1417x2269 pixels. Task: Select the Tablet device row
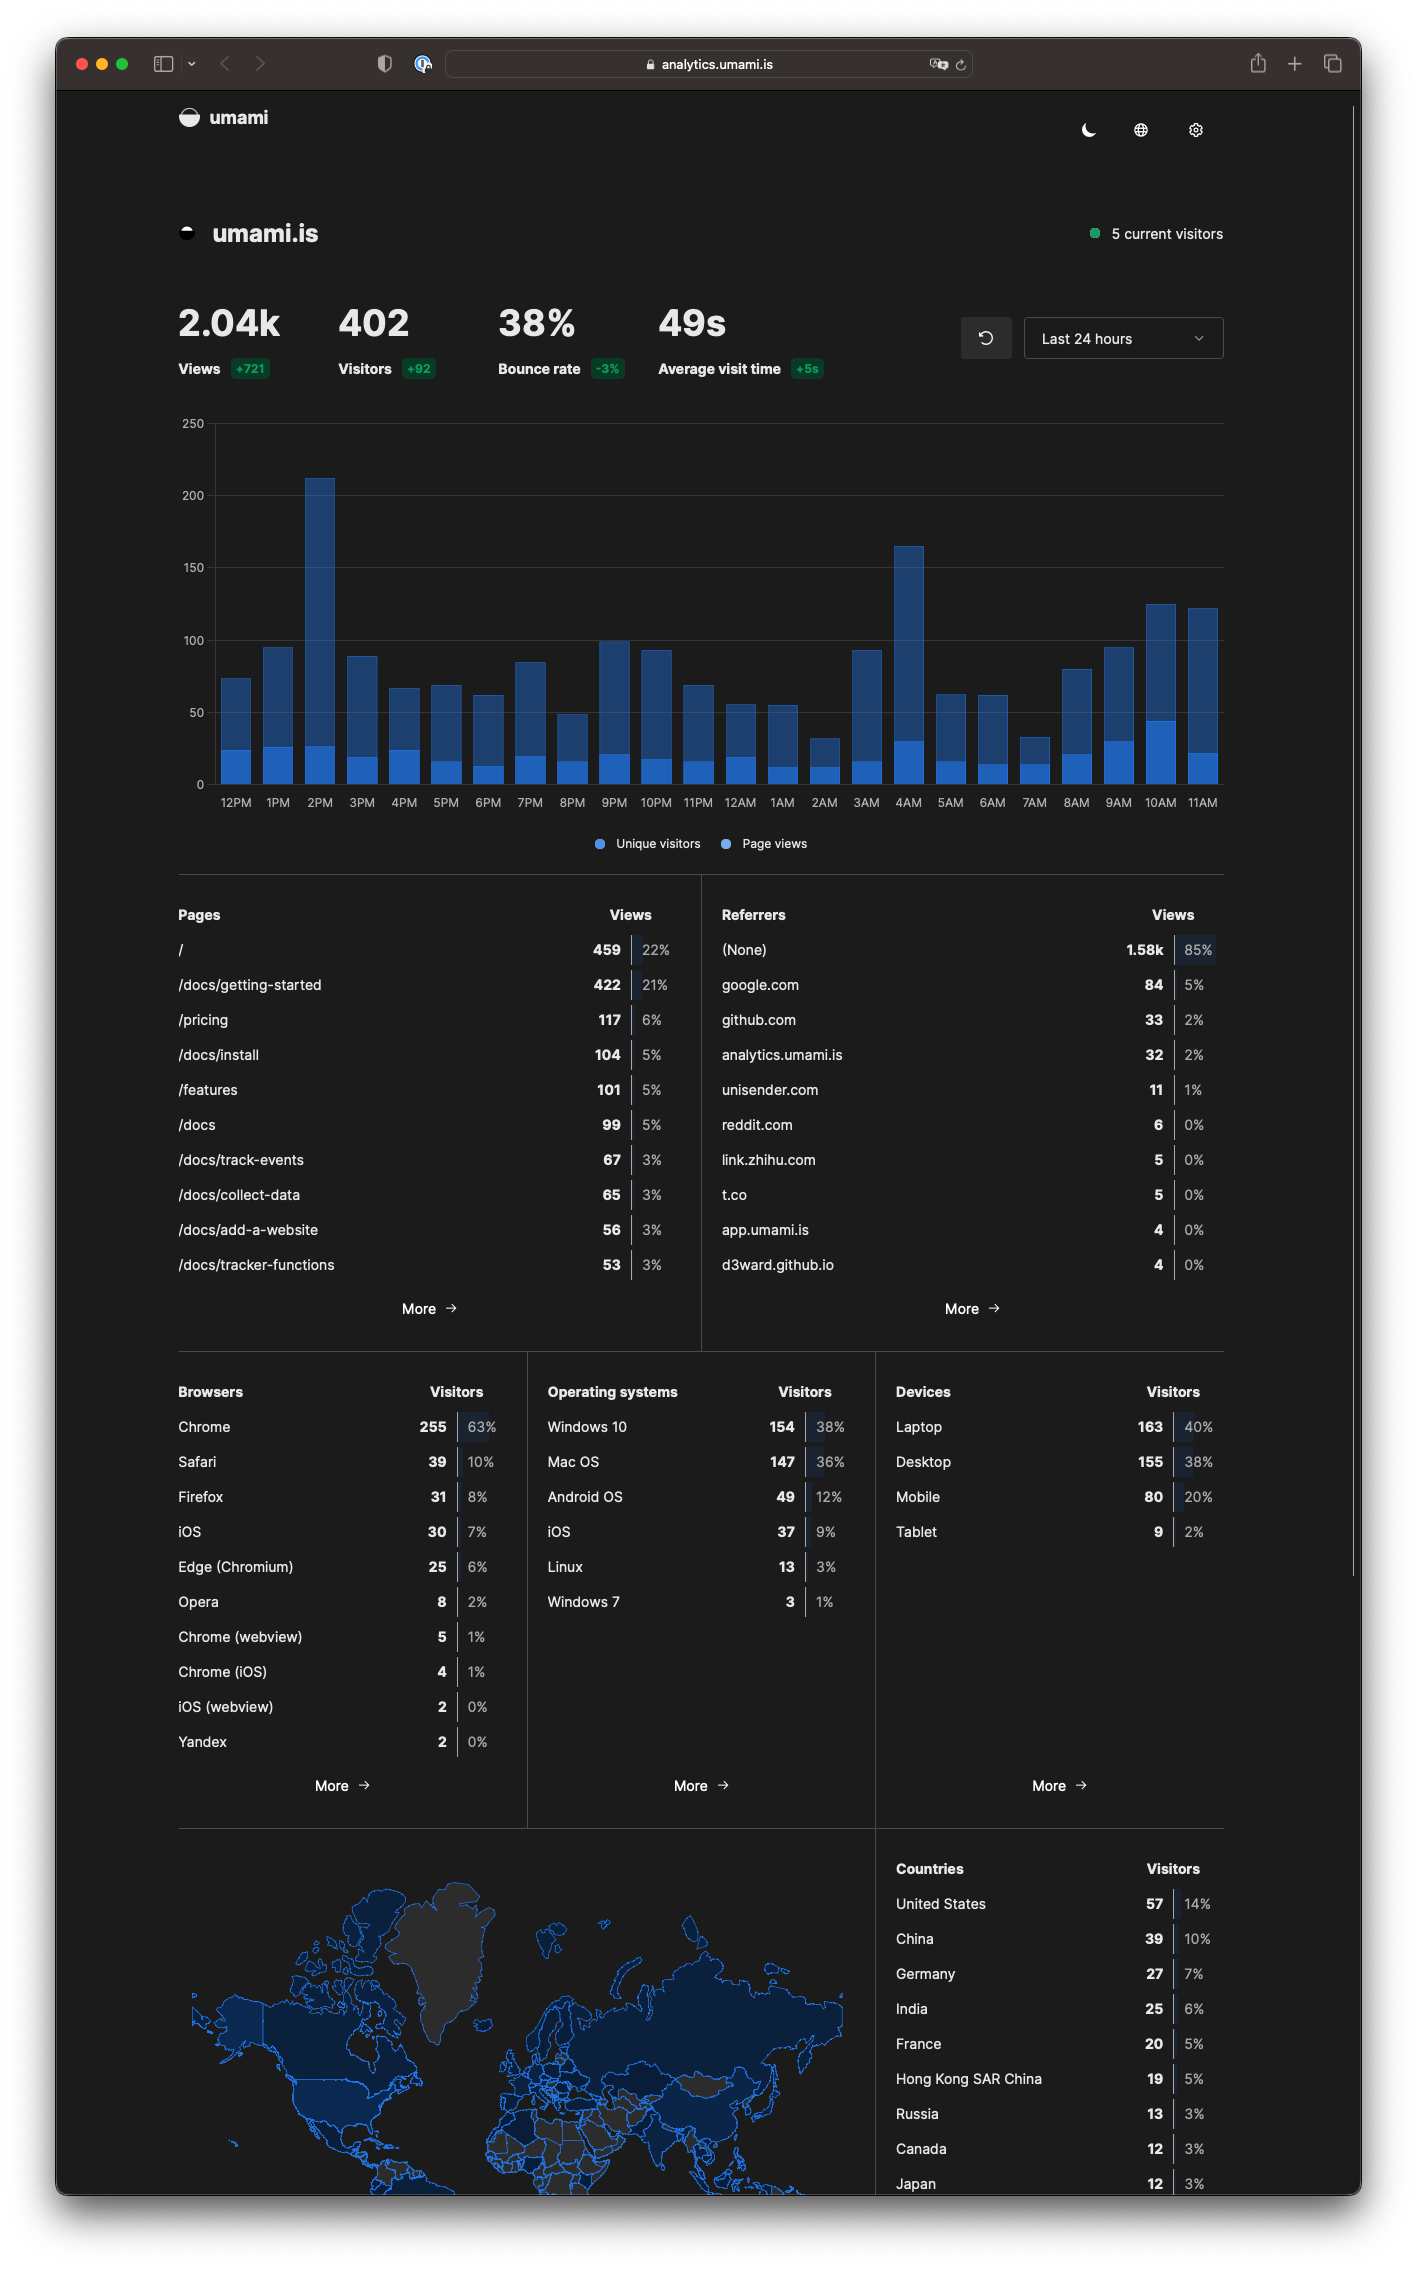pyautogui.click(x=1059, y=1532)
